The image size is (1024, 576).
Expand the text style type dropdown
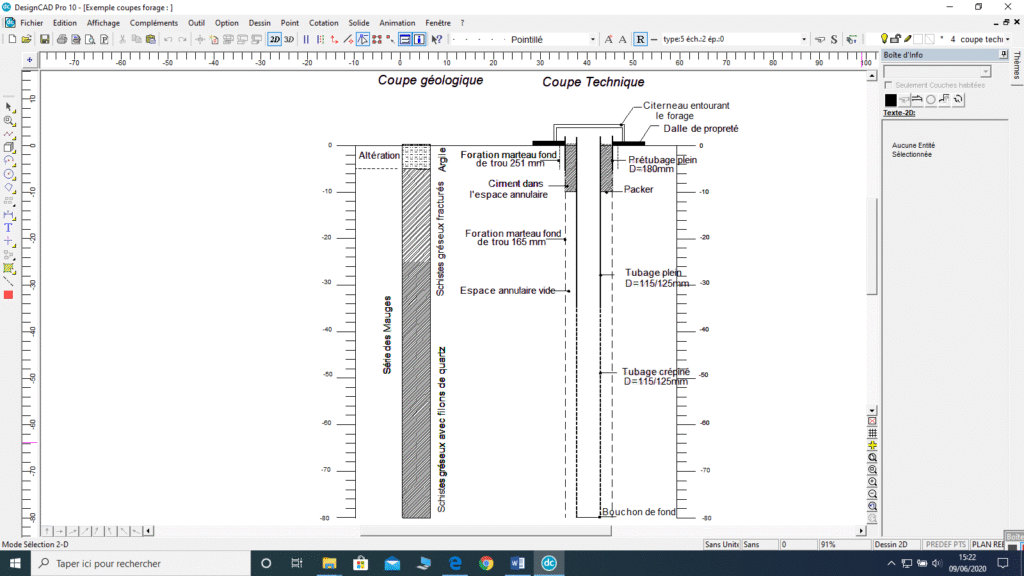[x=804, y=39]
